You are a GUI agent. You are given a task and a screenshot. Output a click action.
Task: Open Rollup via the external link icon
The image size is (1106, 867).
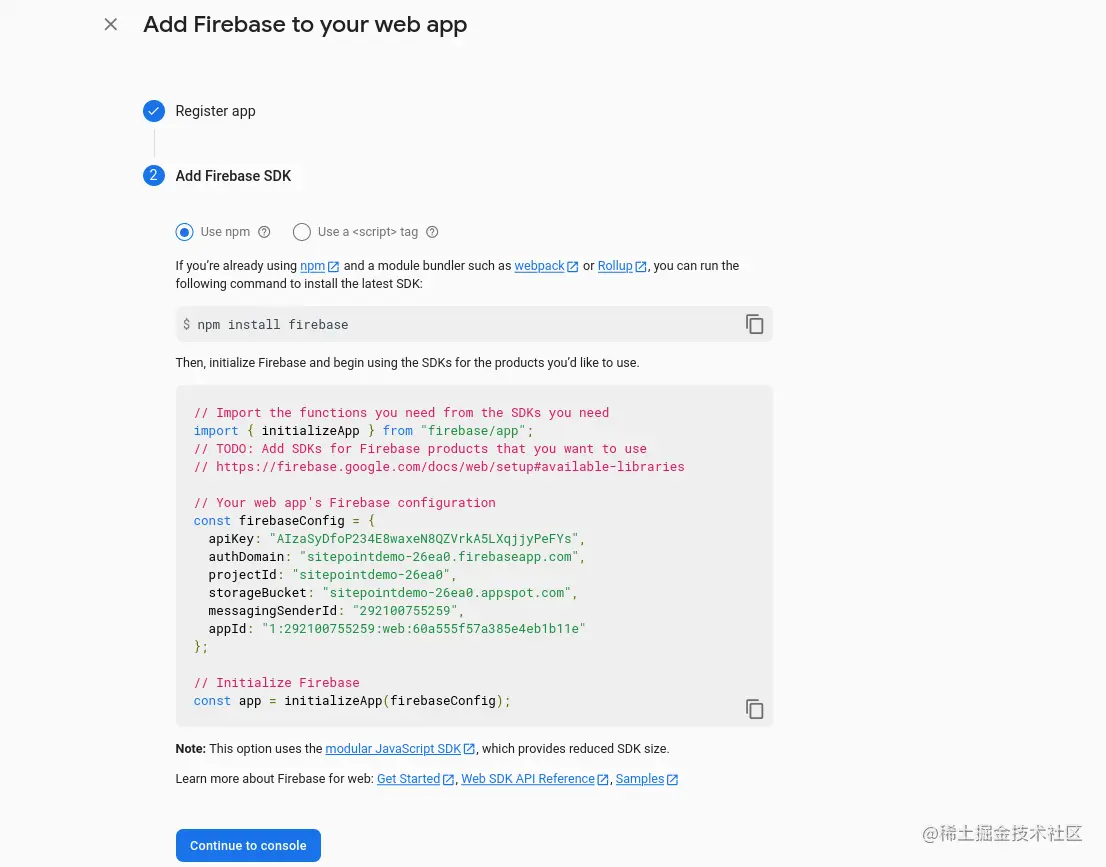coord(641,265)
